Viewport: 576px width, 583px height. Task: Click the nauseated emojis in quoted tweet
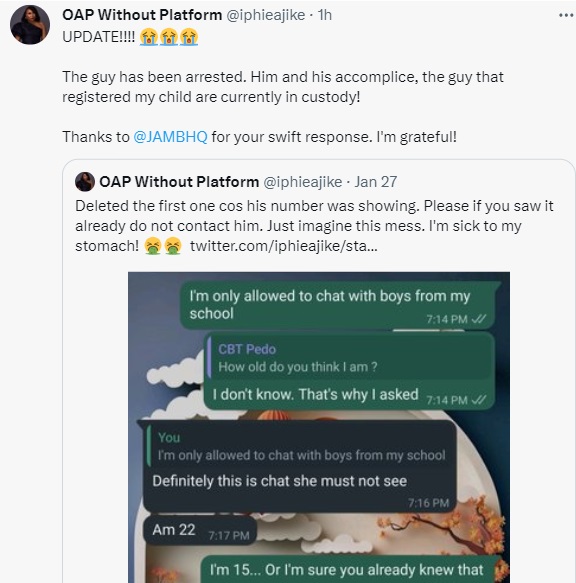[x=163, y=246]
